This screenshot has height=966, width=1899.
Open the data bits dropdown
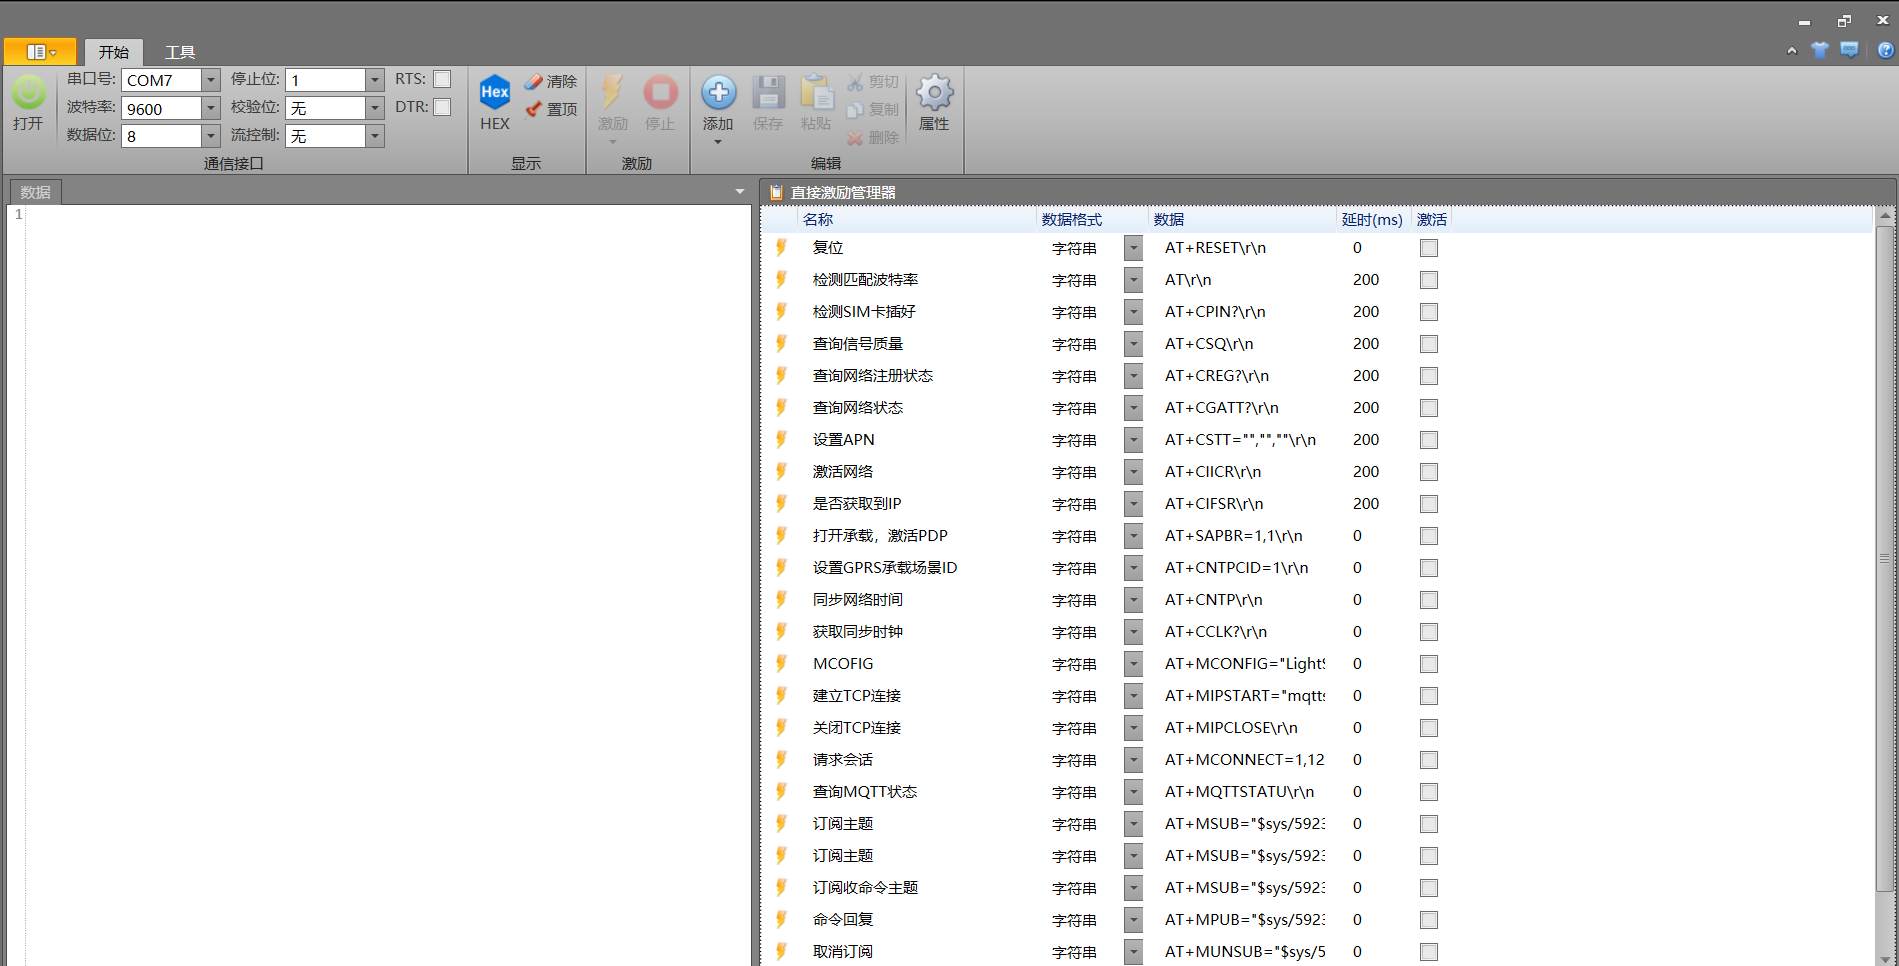(x=211, y=136)
